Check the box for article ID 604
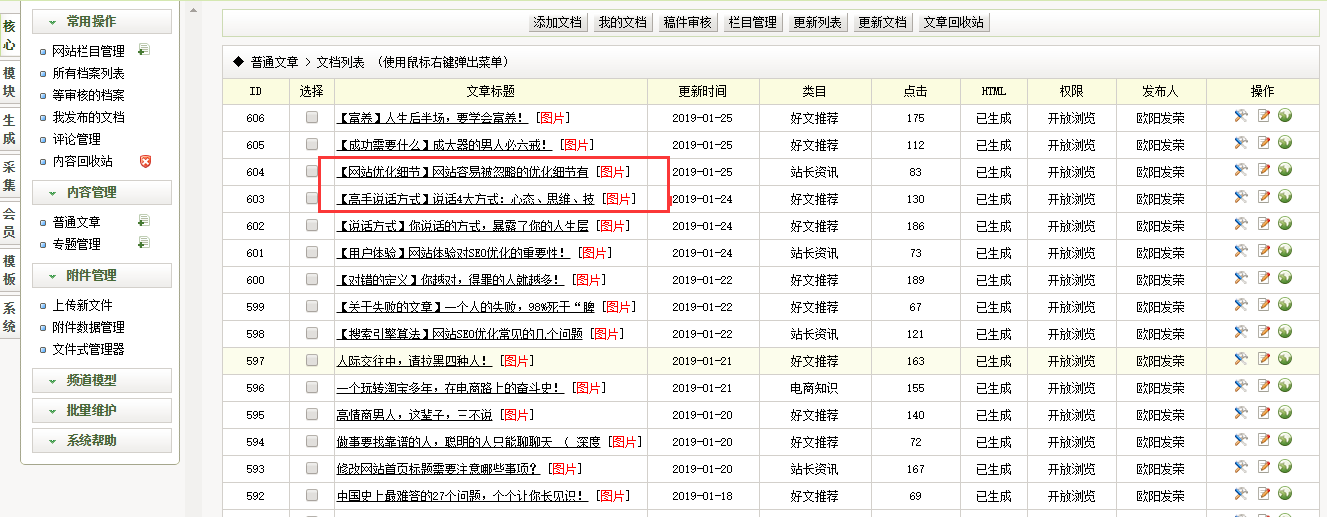The image size is (1327, 517). click(x=312, y=171)
